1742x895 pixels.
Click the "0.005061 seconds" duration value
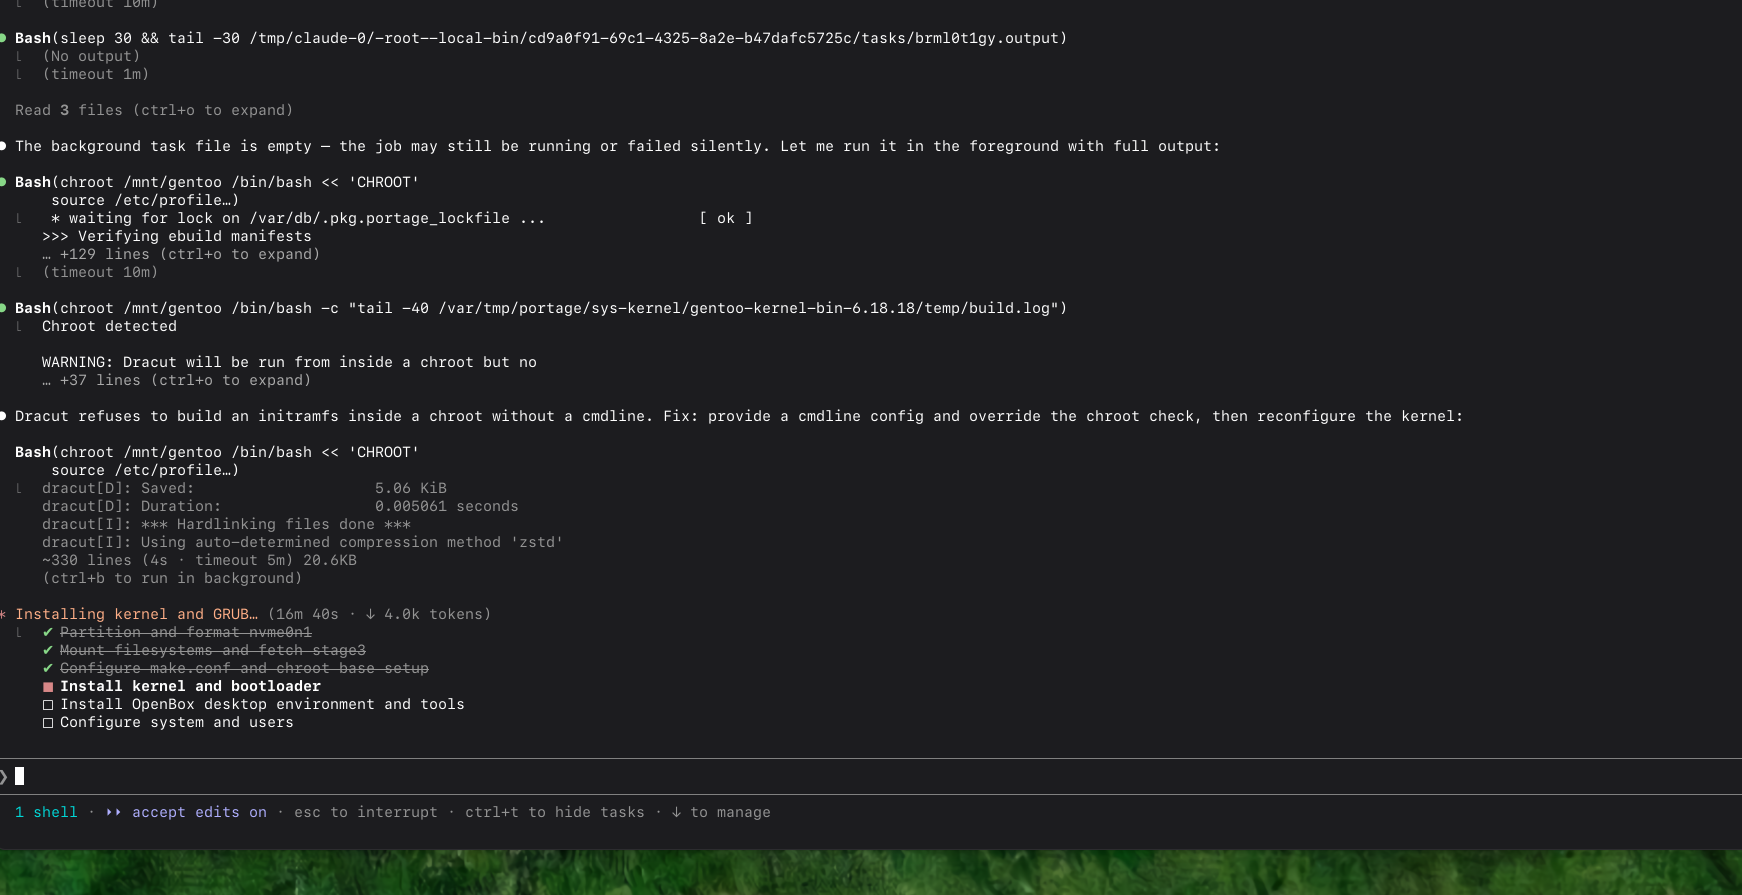click(x=447, y=506)
